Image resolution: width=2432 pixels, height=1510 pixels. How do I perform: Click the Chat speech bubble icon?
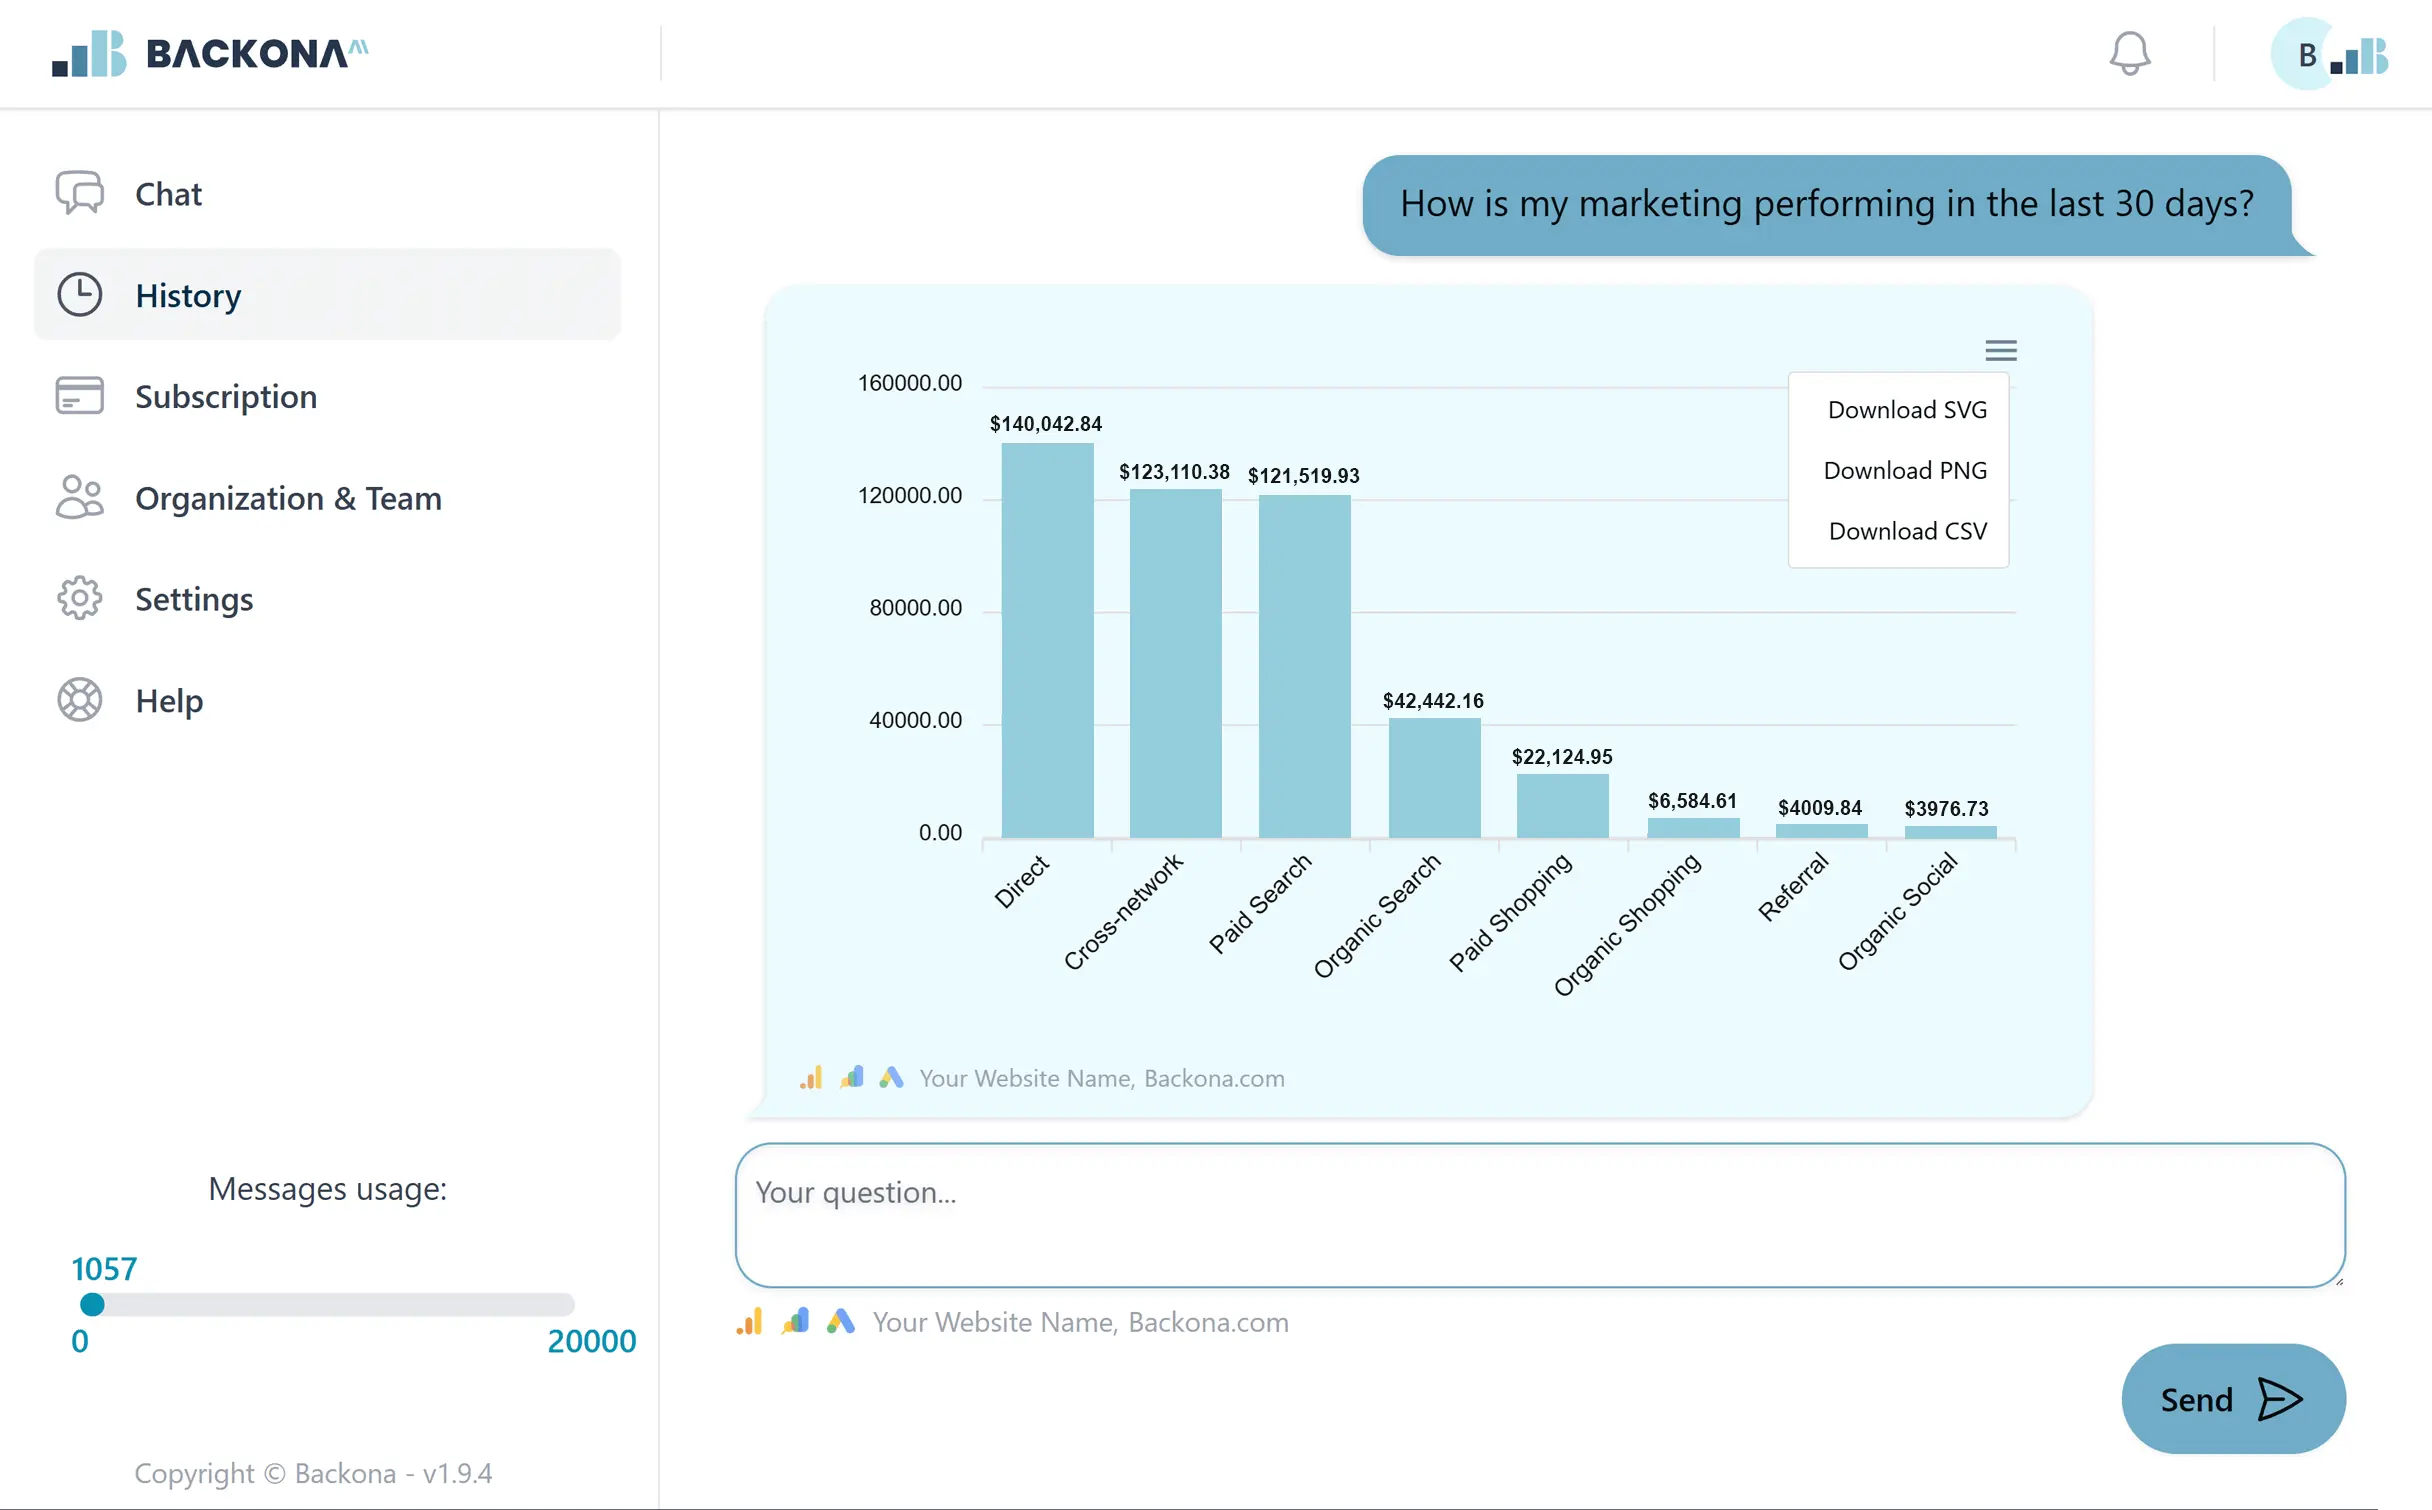pyautogui.click(x=79, y=193)
